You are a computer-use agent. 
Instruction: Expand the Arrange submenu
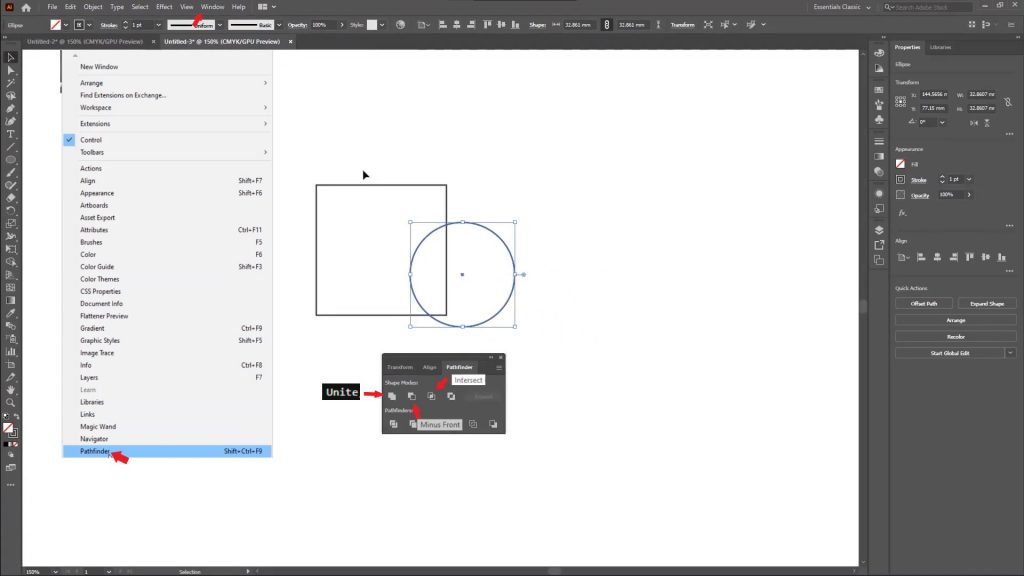(167, 83)
